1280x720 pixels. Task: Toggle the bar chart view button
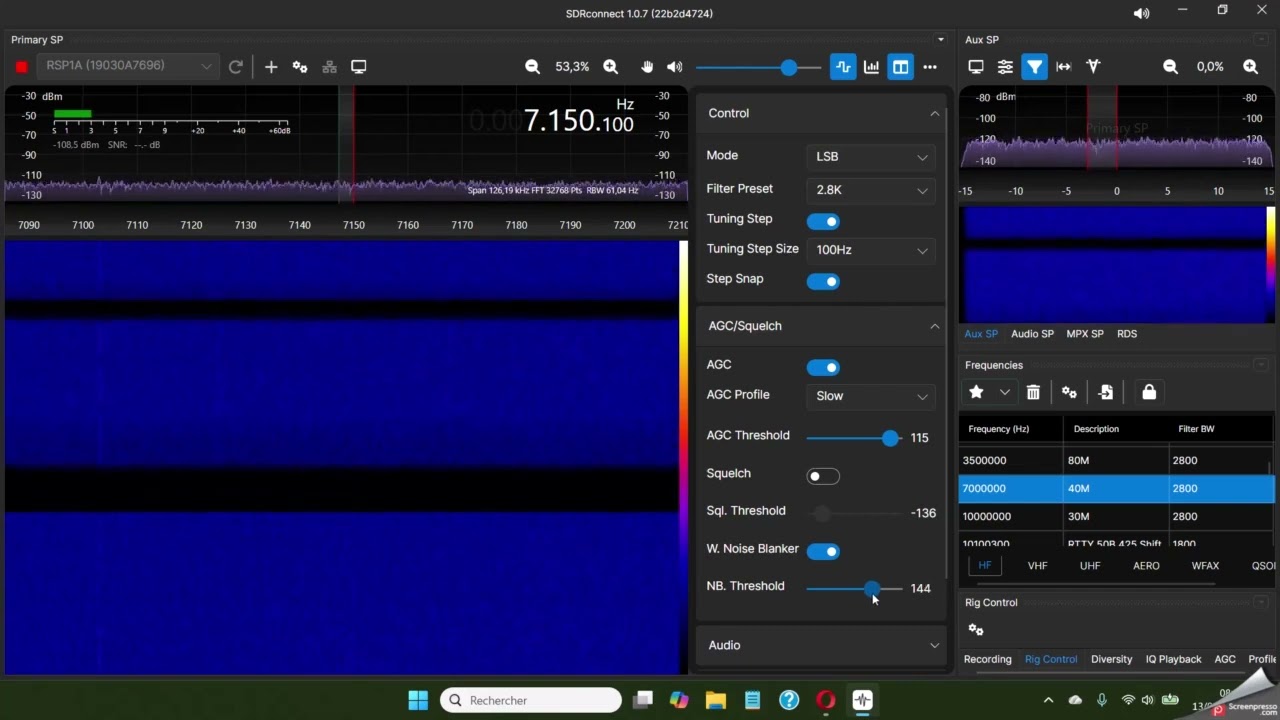click(x=872, y=67)
